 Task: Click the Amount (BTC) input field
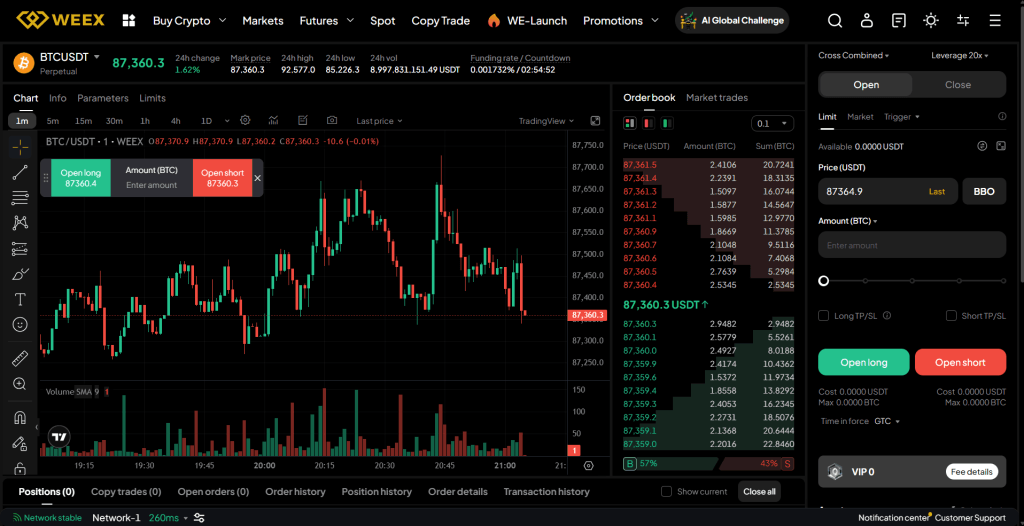[911, 245]
